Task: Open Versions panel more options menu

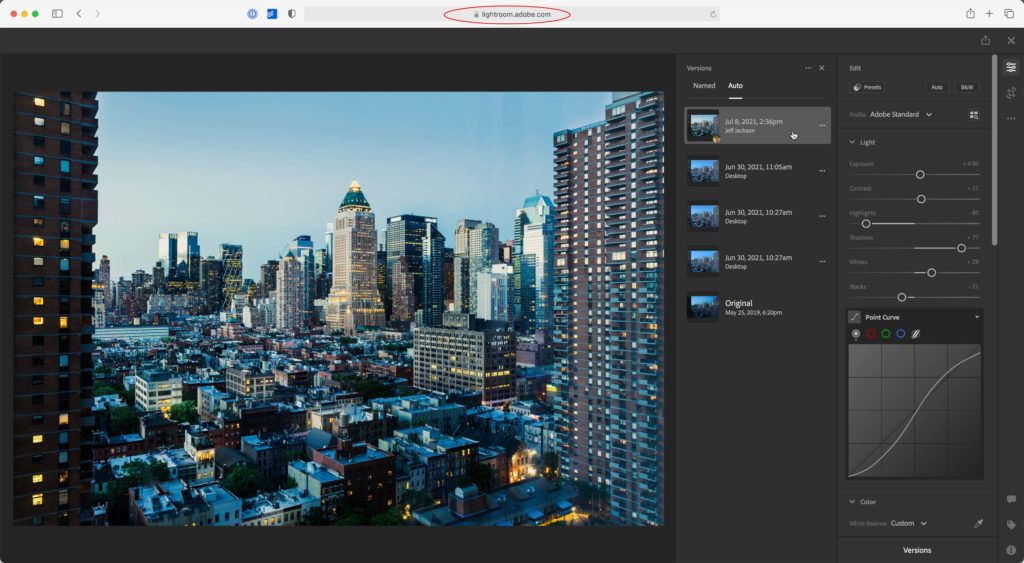Action: click(x=808, y=68)
